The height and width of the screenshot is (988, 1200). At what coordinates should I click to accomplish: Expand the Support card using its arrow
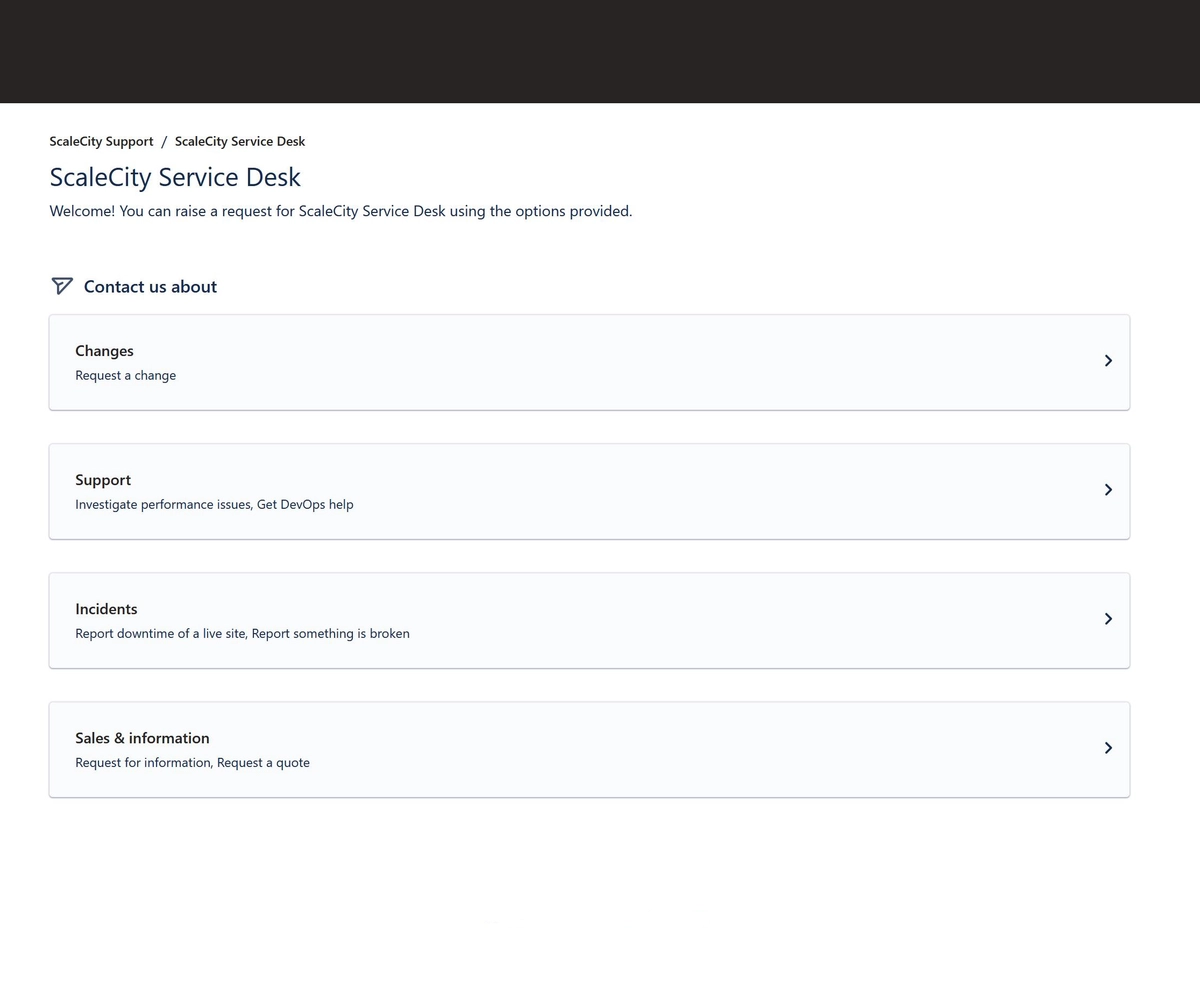tap(1108, 490)
